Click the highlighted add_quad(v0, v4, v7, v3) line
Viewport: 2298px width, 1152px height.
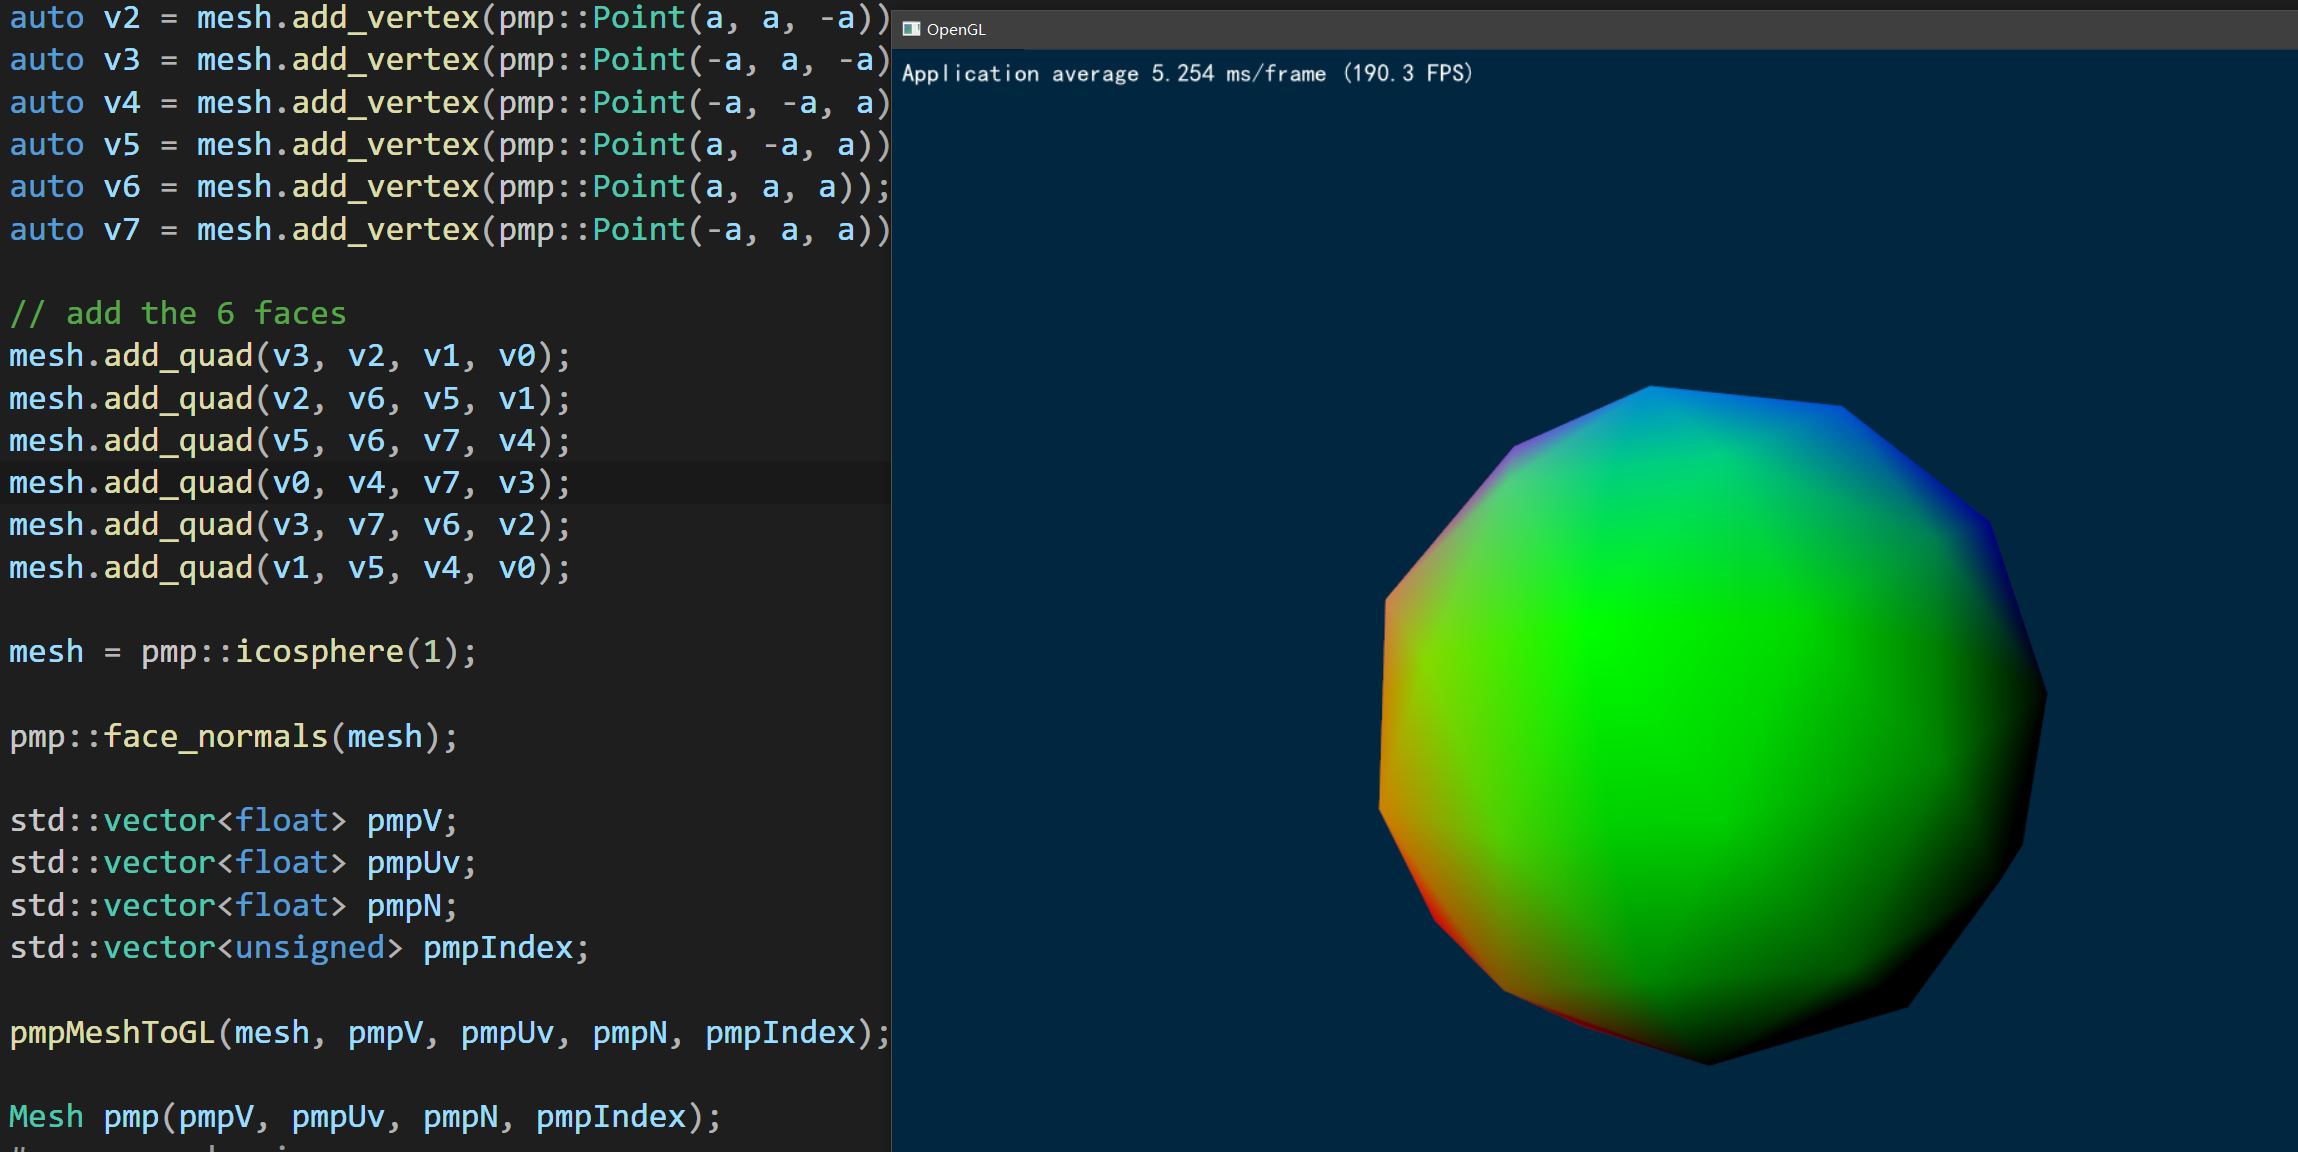pos(290,482)
